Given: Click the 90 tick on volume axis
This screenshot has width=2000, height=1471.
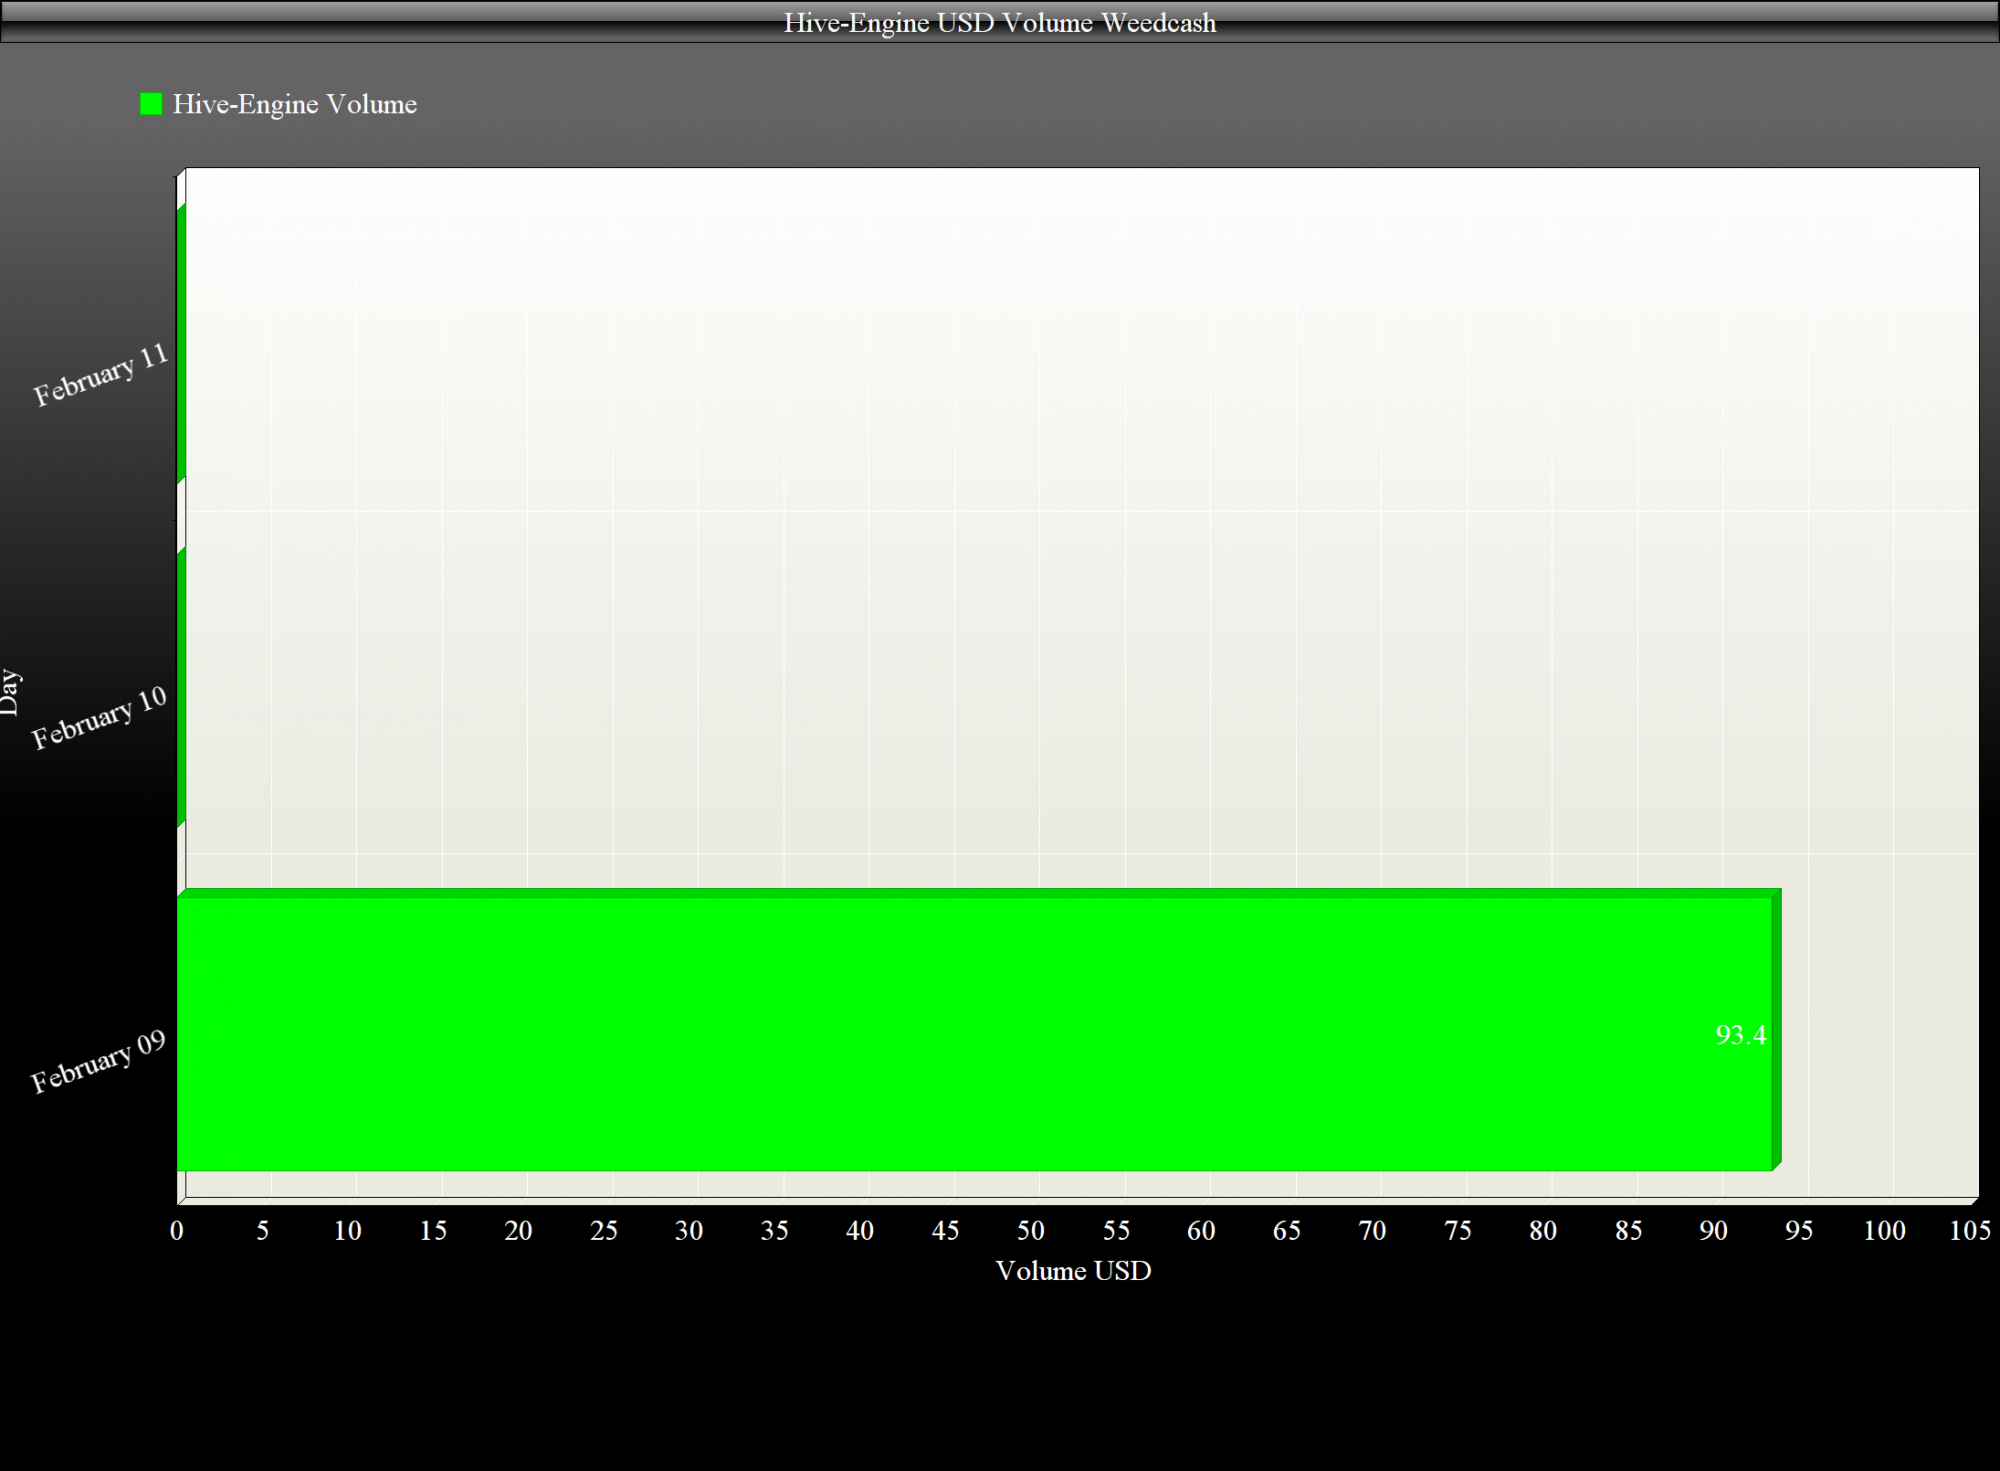Looking at the screenshot, I should (x=1714, y=1231).
